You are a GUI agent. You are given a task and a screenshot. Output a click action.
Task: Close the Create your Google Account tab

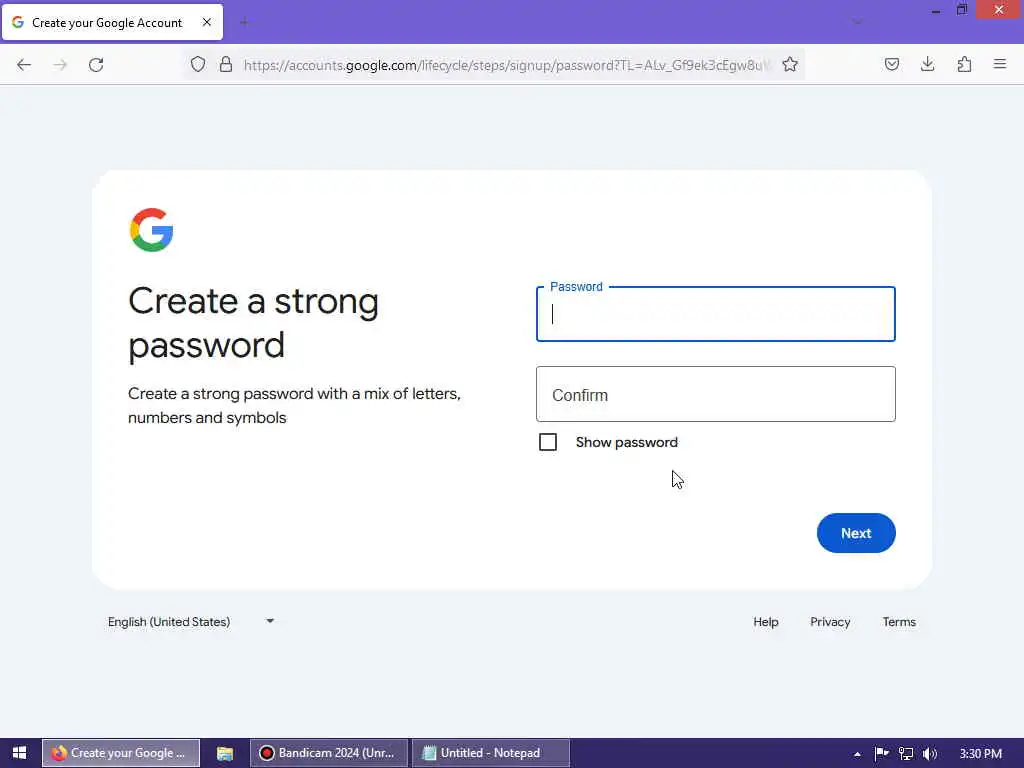click(x=206, y=22)
